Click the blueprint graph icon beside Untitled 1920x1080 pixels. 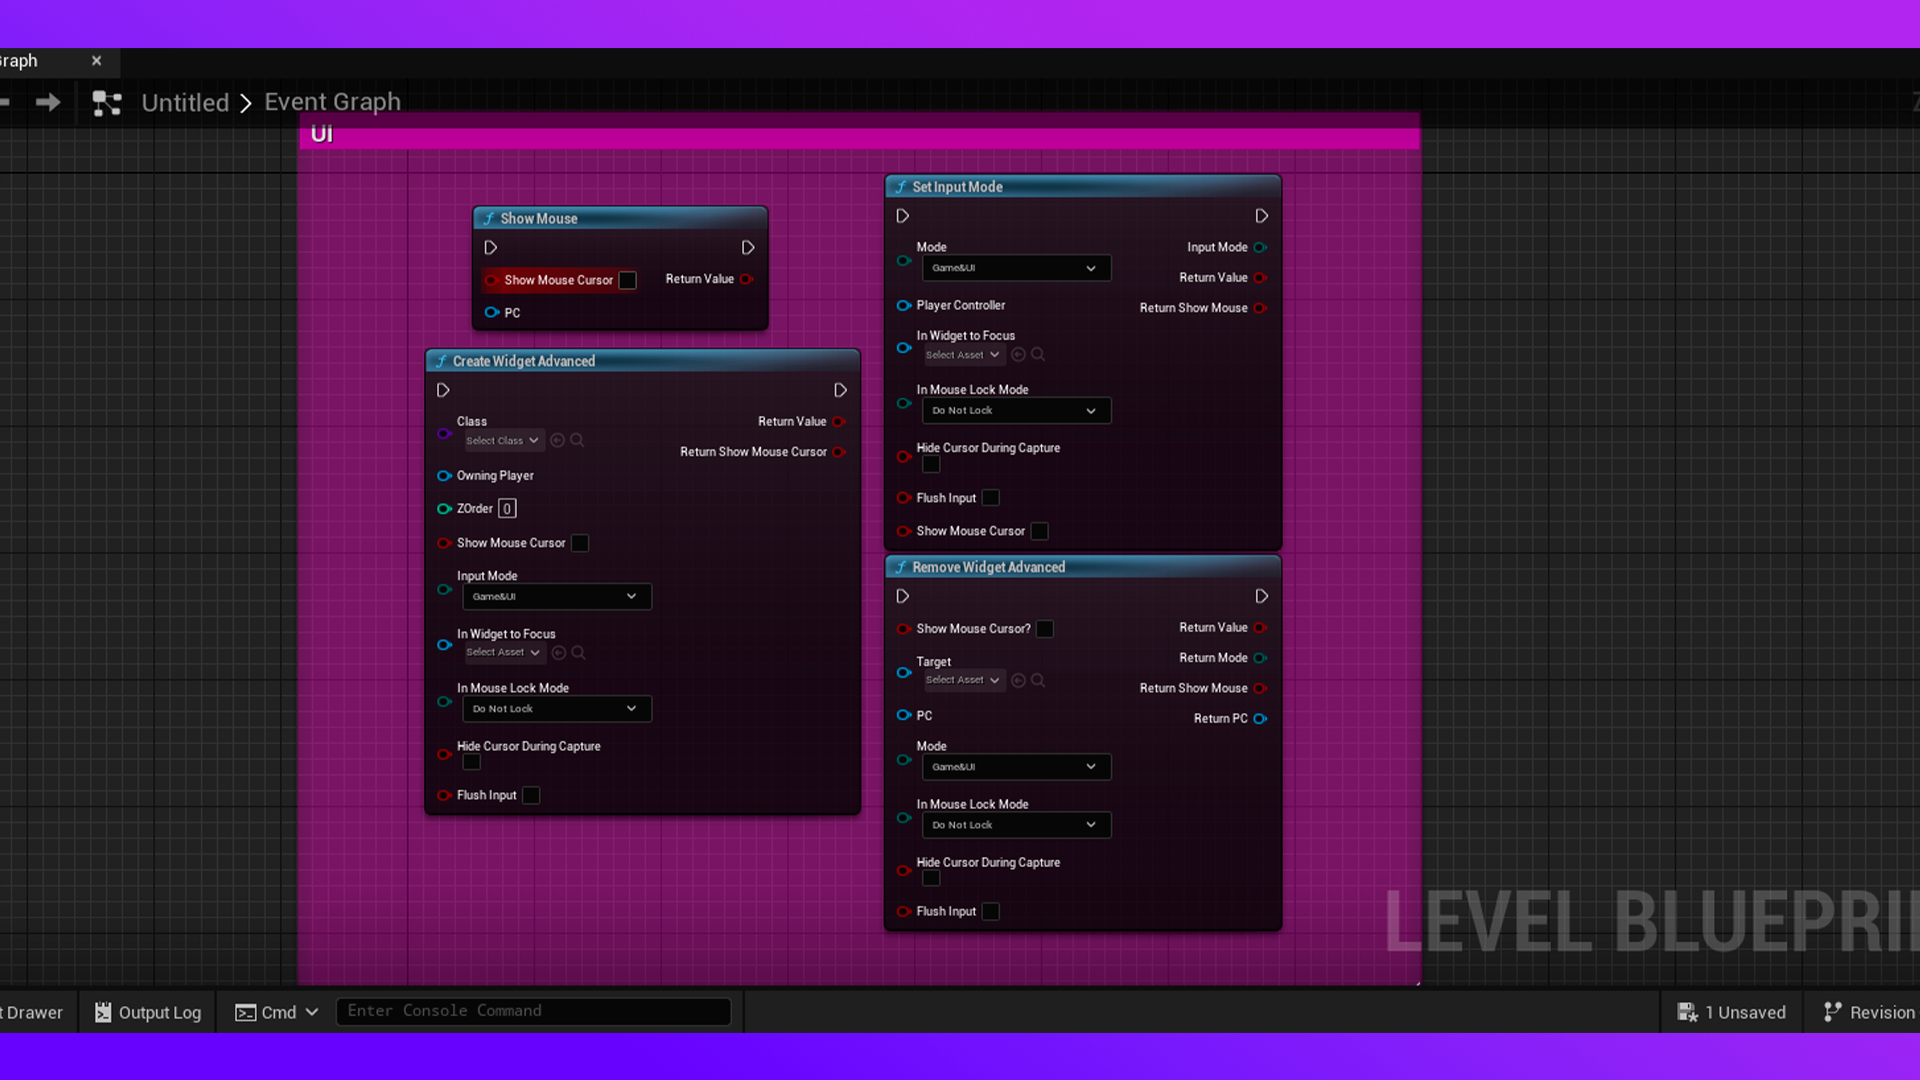107,103
